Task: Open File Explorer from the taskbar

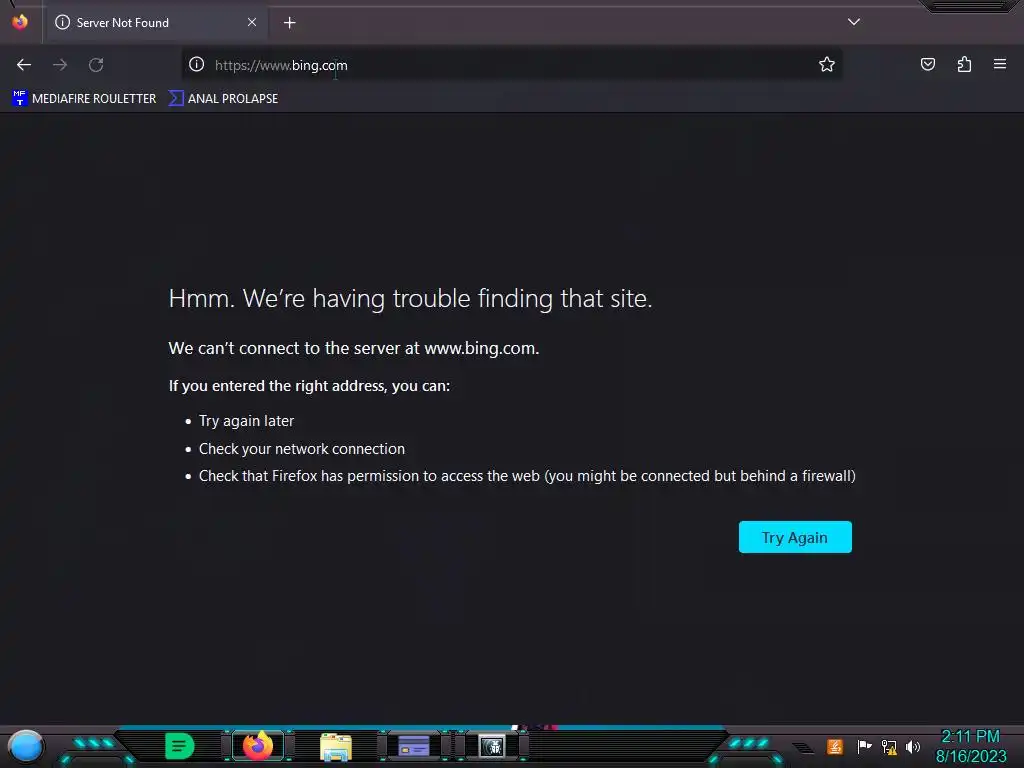Action: point(336,747)
